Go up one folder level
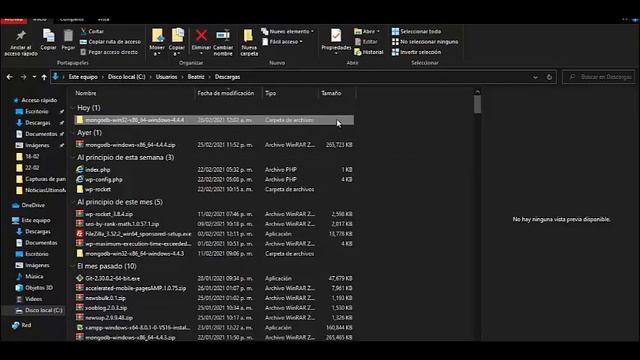640x360 pixels. pos(44,77)
